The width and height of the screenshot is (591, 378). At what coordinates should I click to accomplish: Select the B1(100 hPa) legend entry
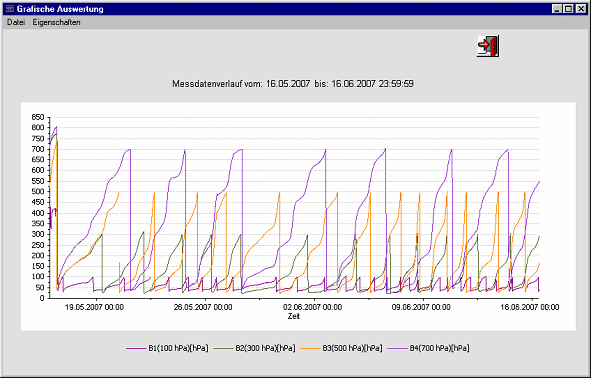167,348
